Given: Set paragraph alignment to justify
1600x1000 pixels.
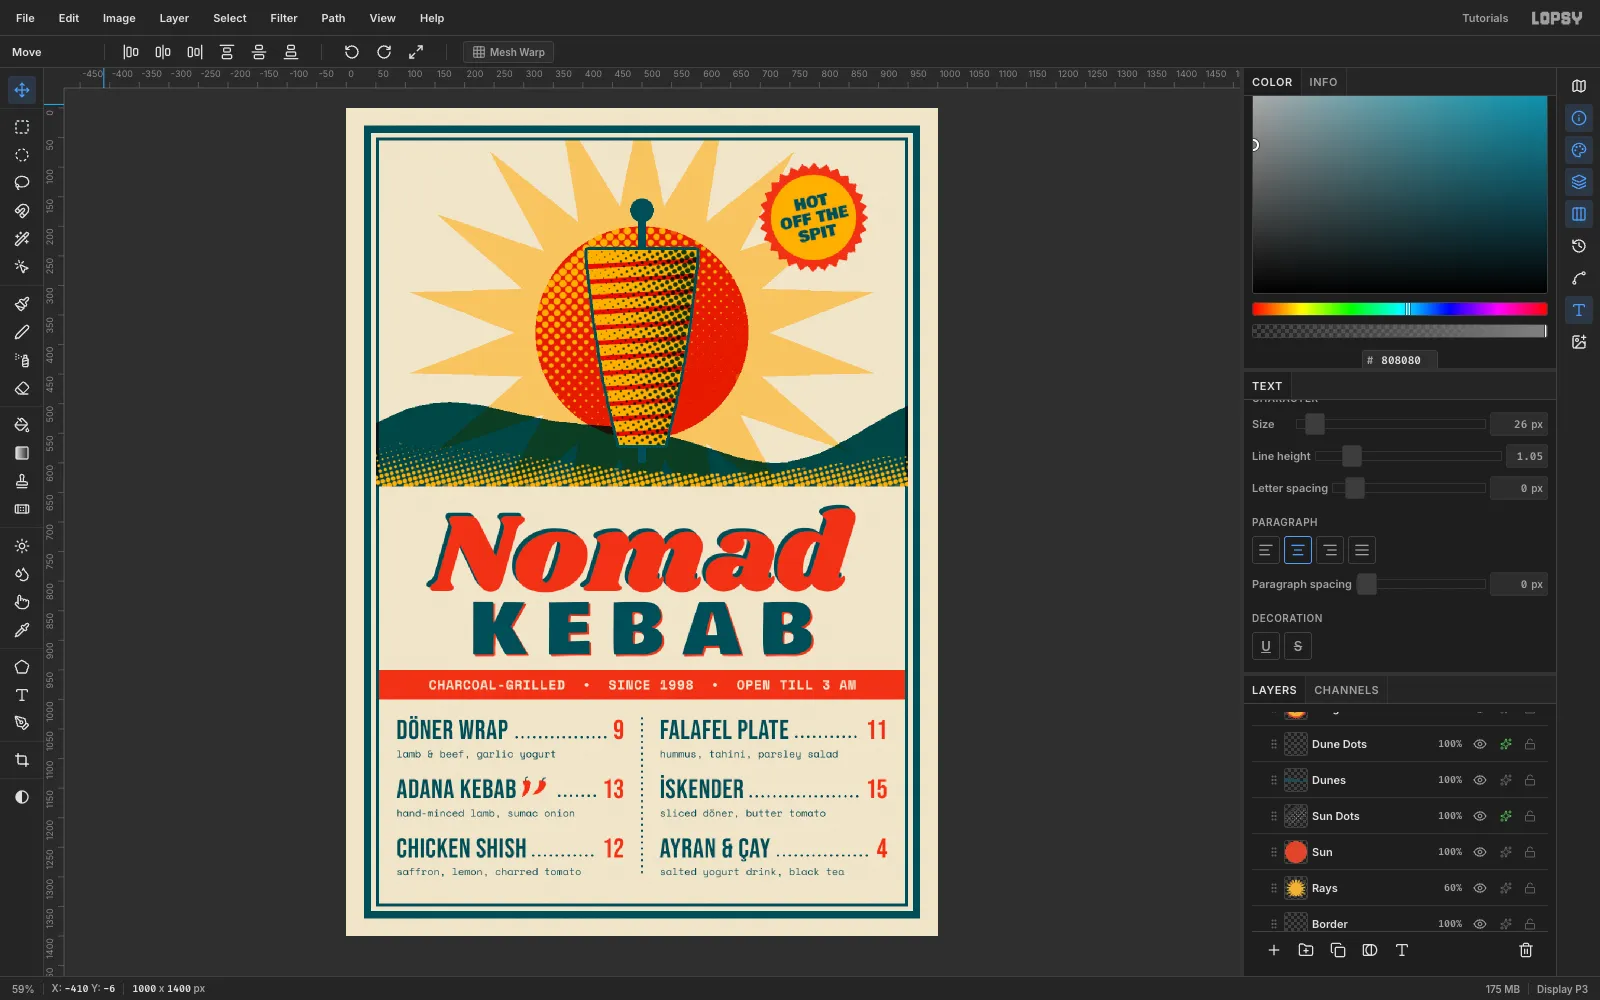Looking at the screenshot, I should pos(1362,550).
